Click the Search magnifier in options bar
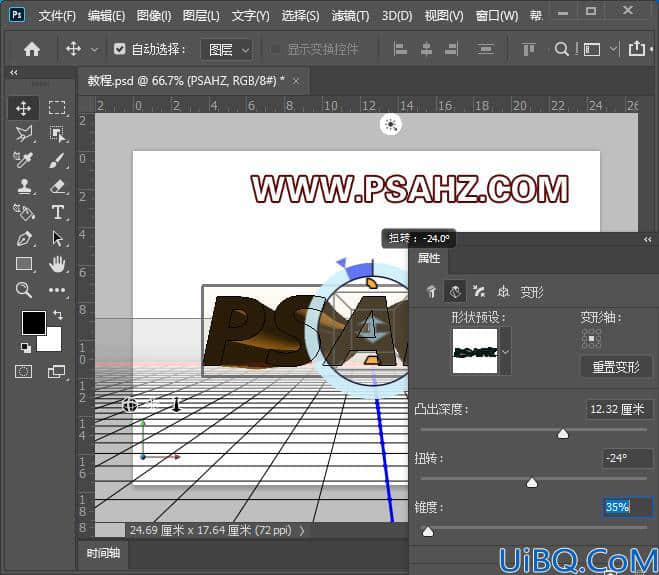 coord(561,49)
